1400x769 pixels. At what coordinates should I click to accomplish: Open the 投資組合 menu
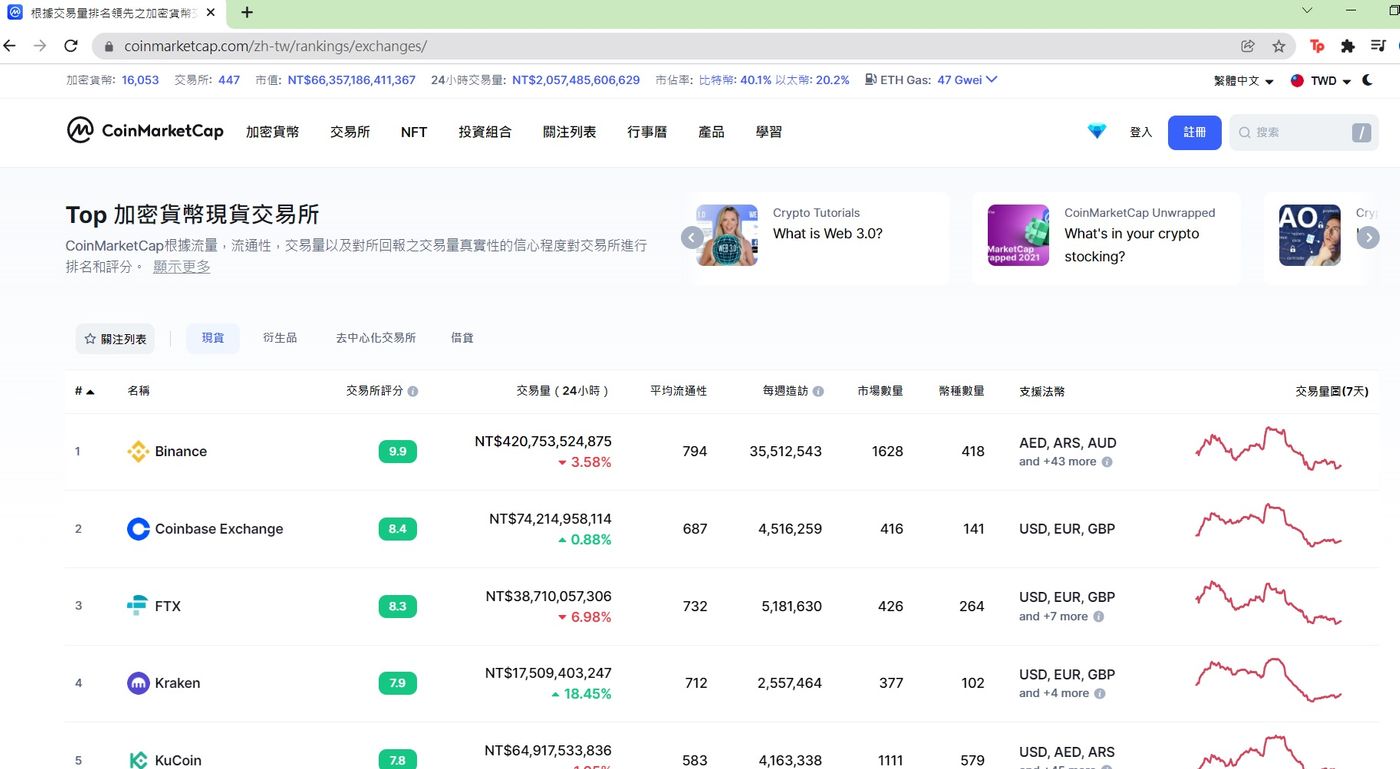pos(485,132)
